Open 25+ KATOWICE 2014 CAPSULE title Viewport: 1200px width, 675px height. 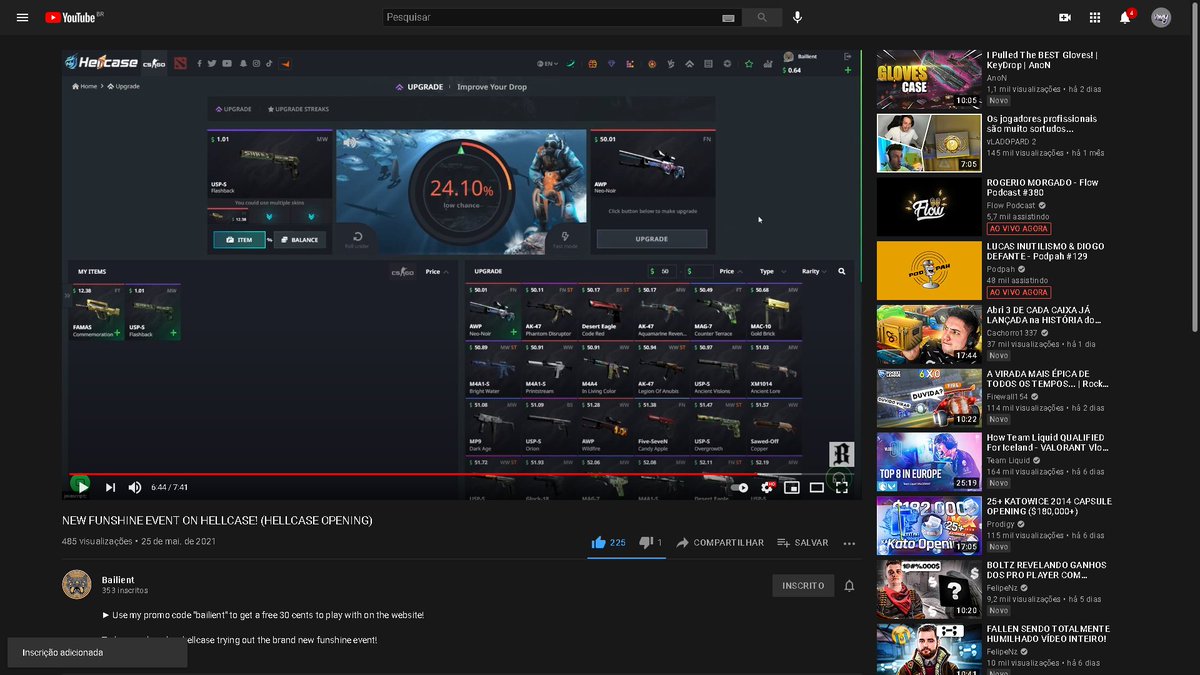click(1049, 507)
